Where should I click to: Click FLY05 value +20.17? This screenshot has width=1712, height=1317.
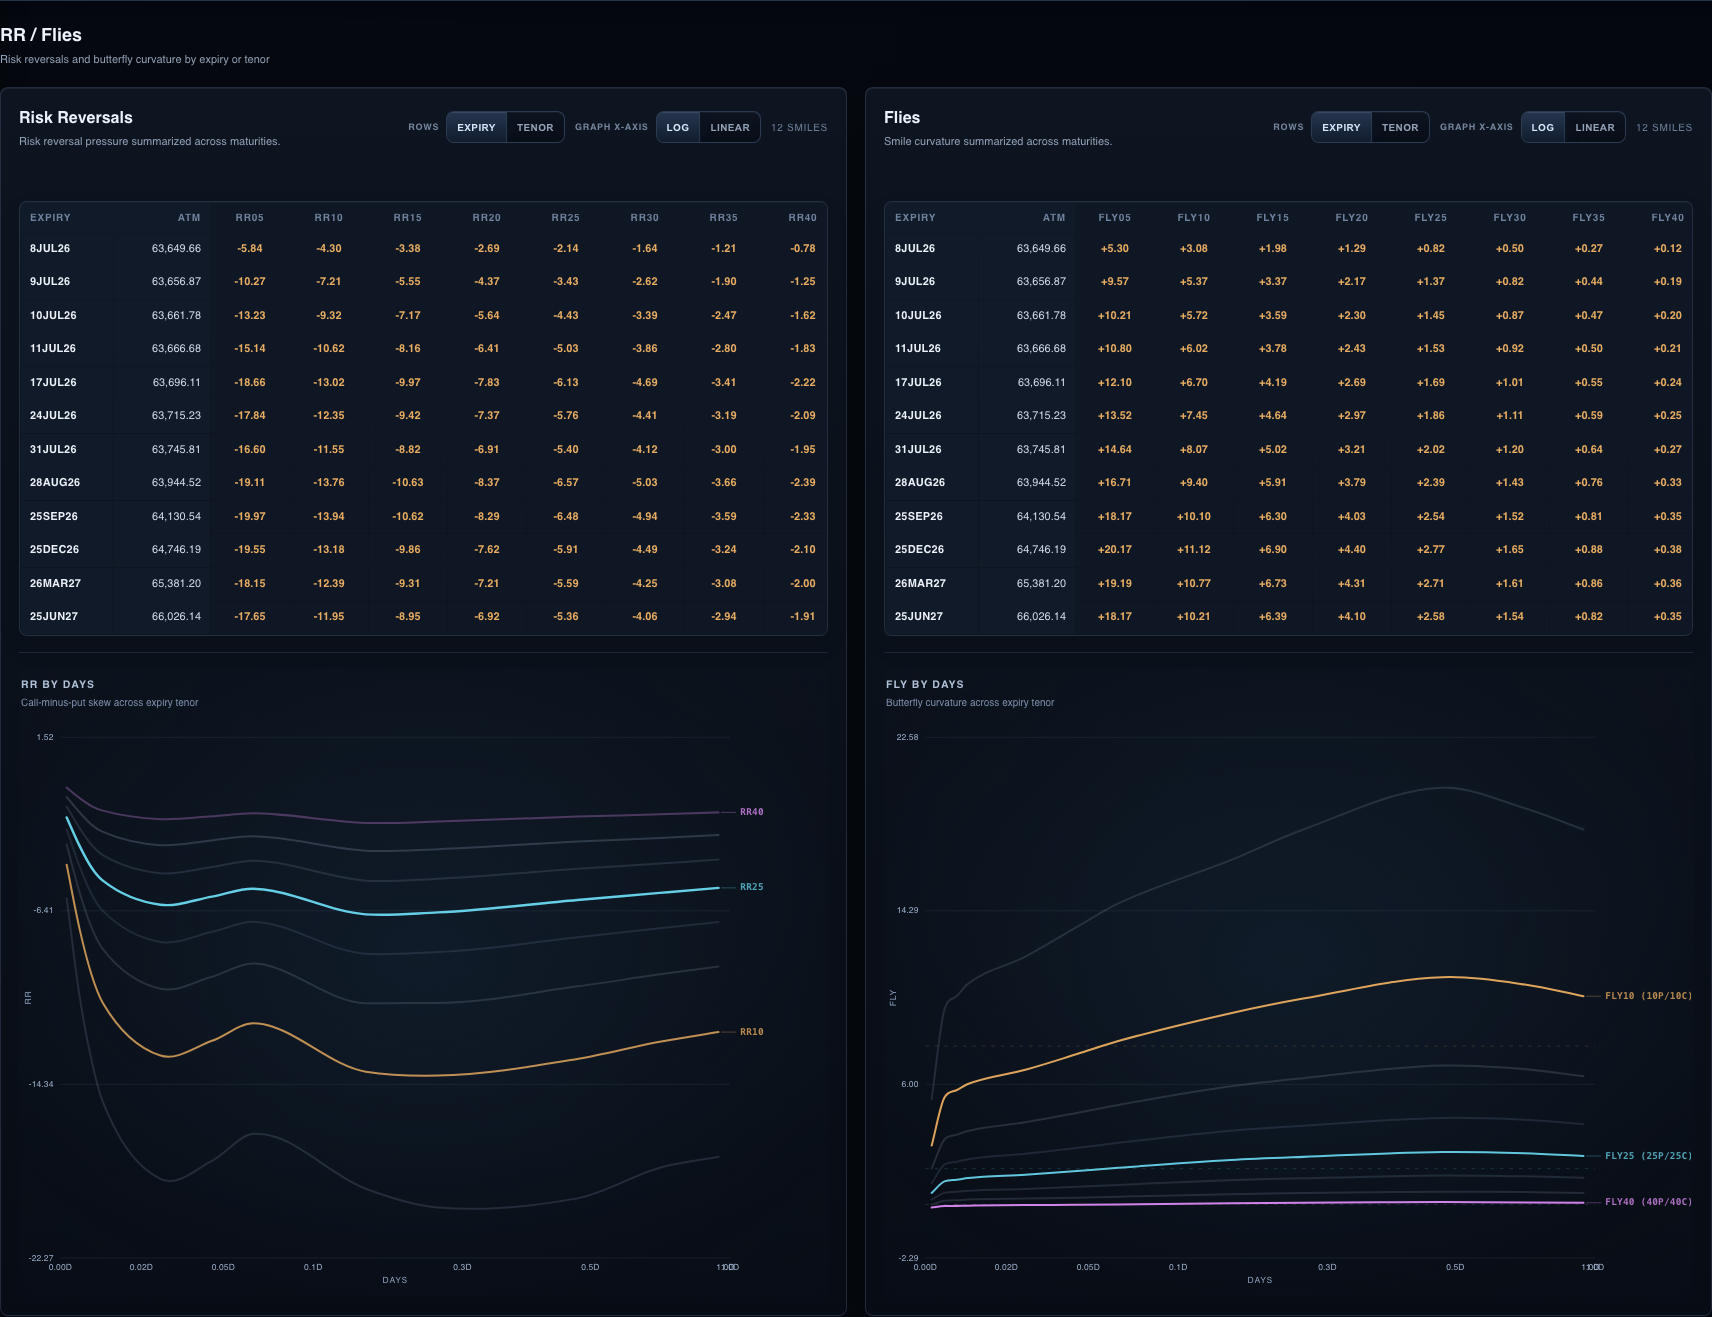1115,549
